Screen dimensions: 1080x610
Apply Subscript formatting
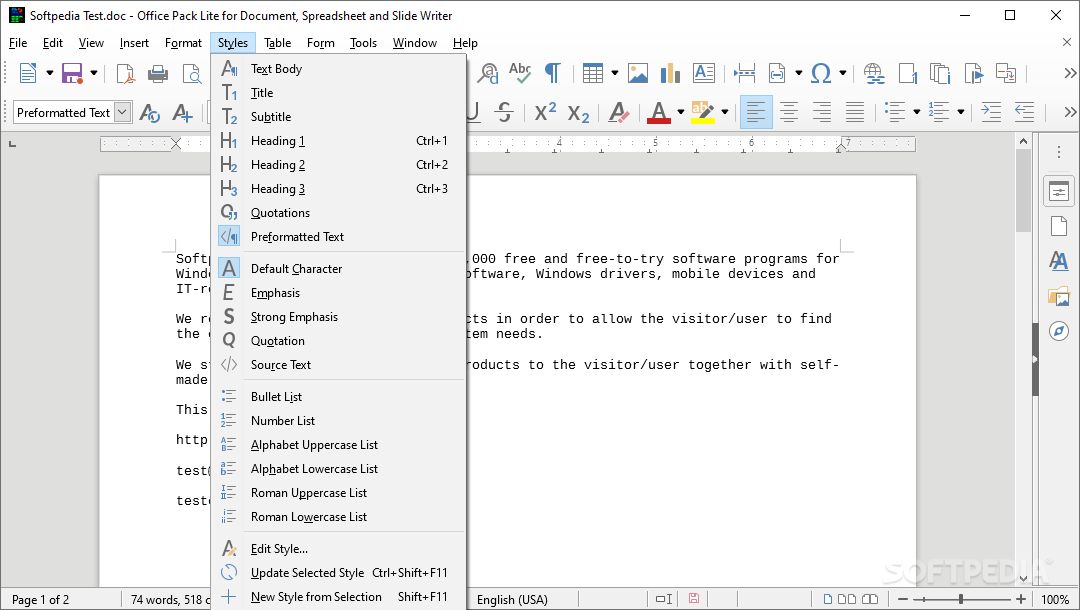(579, 112)
